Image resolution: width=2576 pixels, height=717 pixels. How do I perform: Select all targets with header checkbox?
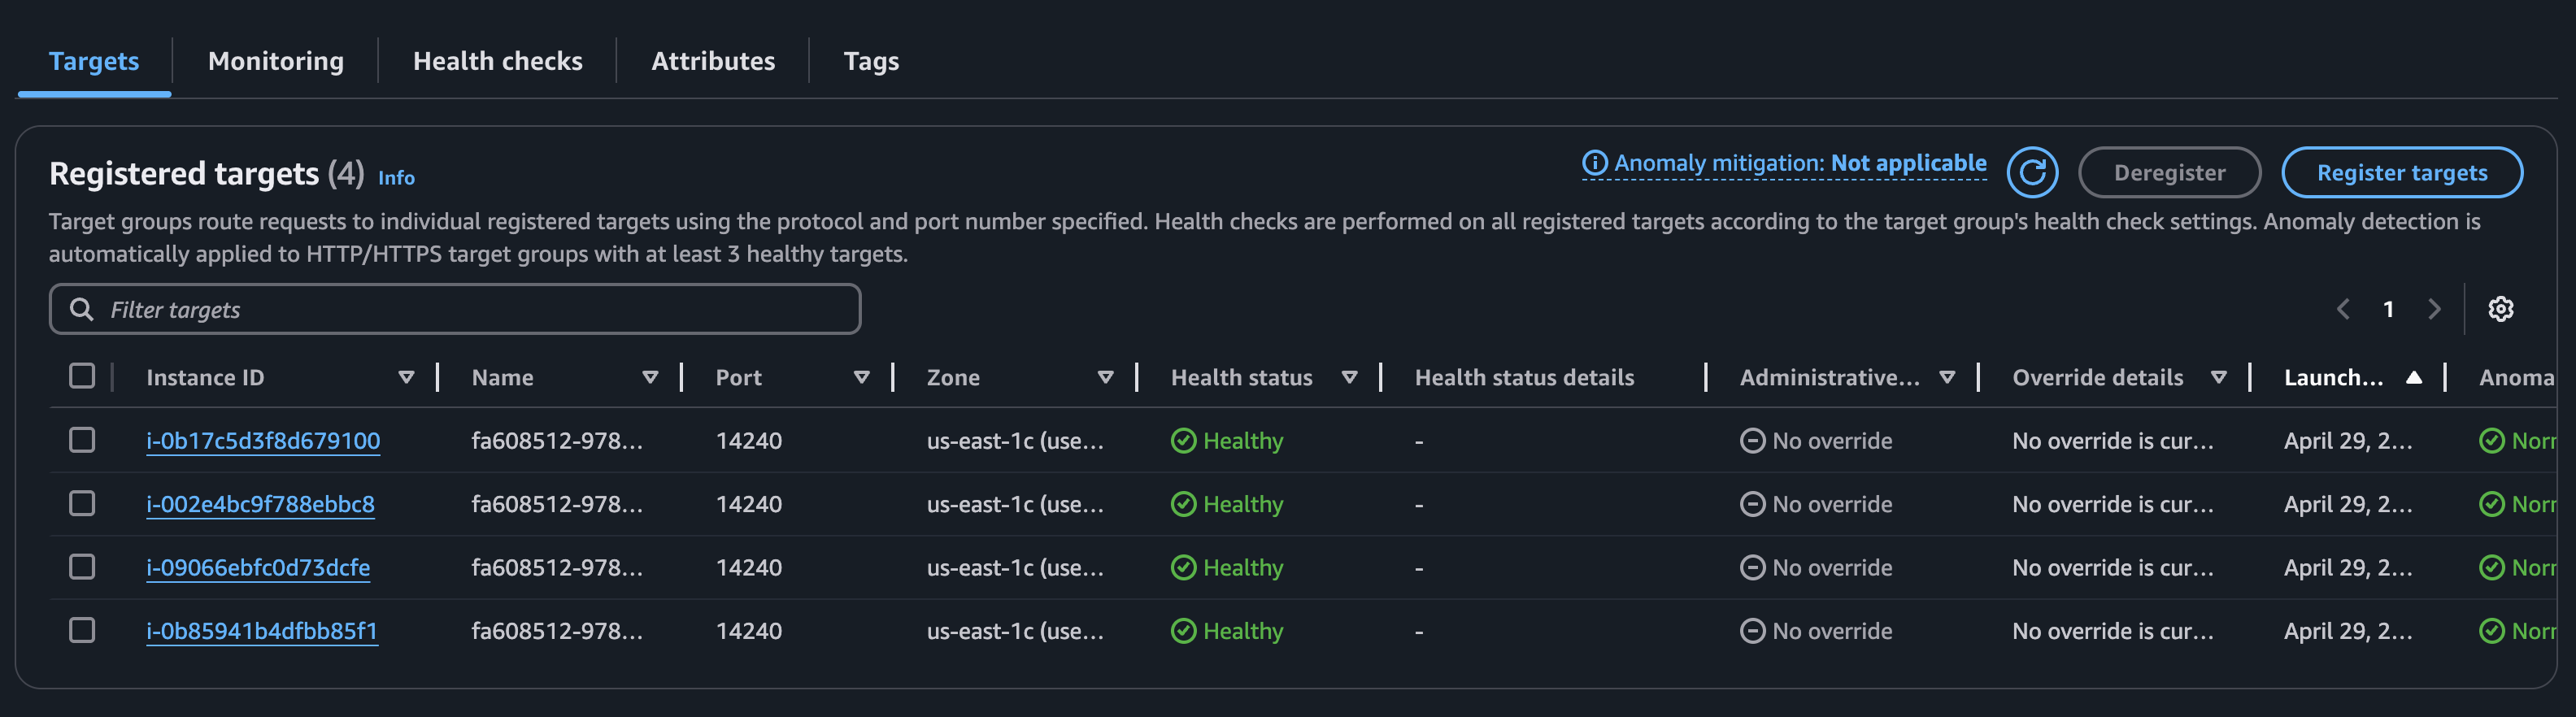point(82,376)
